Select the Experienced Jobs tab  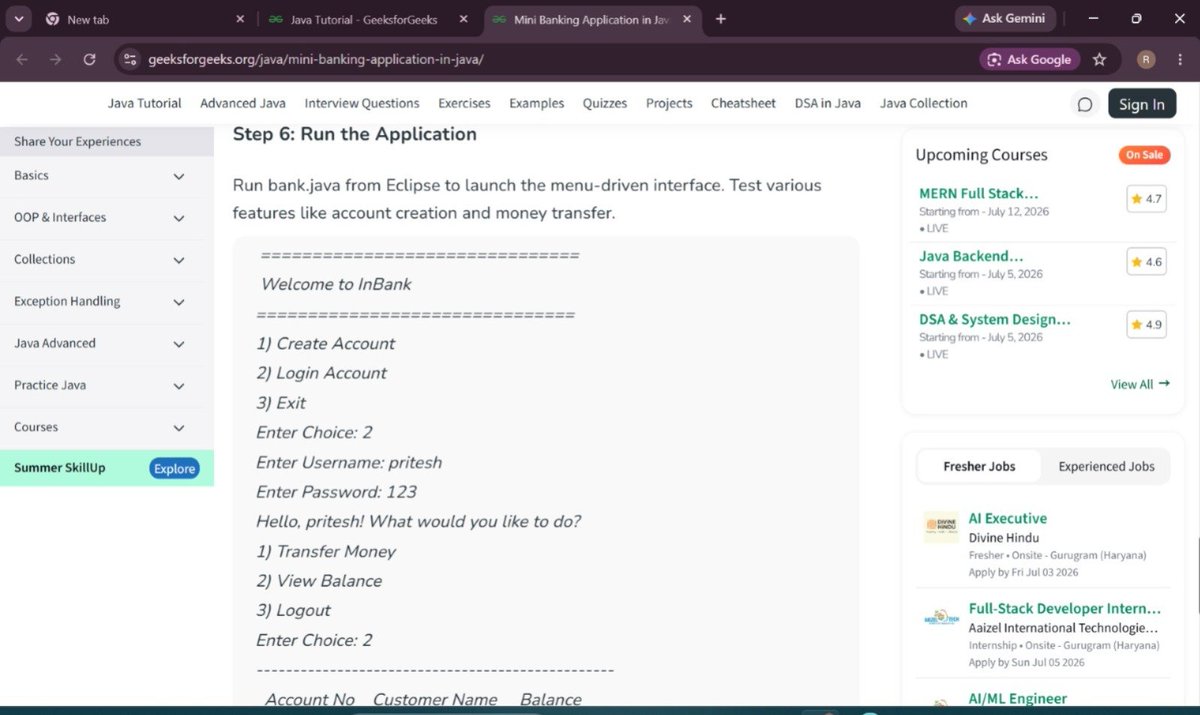point(1106,466)
